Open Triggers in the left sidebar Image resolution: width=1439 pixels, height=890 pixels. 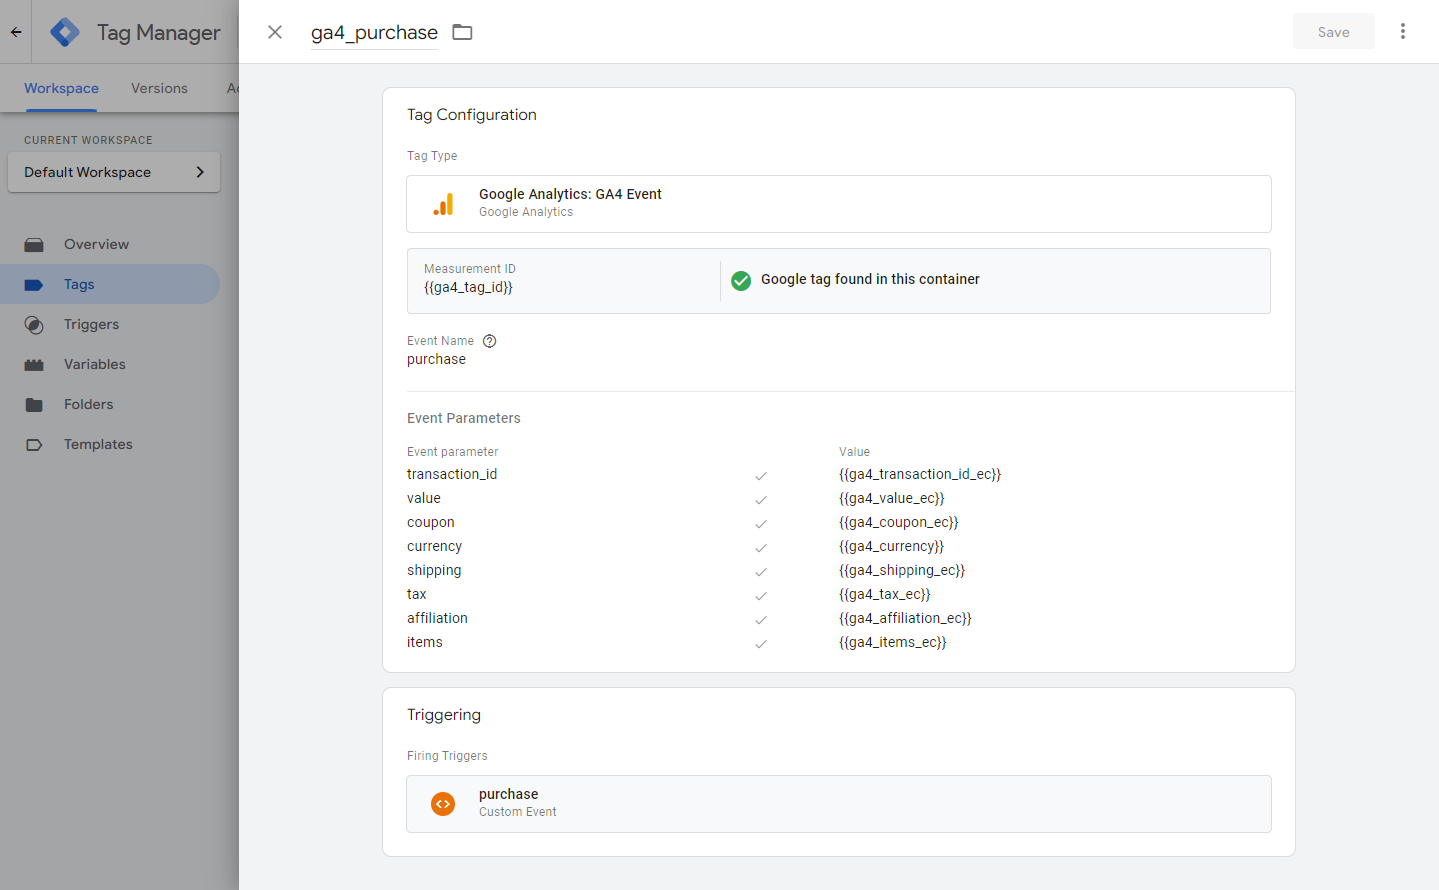(x=91, y=324)
